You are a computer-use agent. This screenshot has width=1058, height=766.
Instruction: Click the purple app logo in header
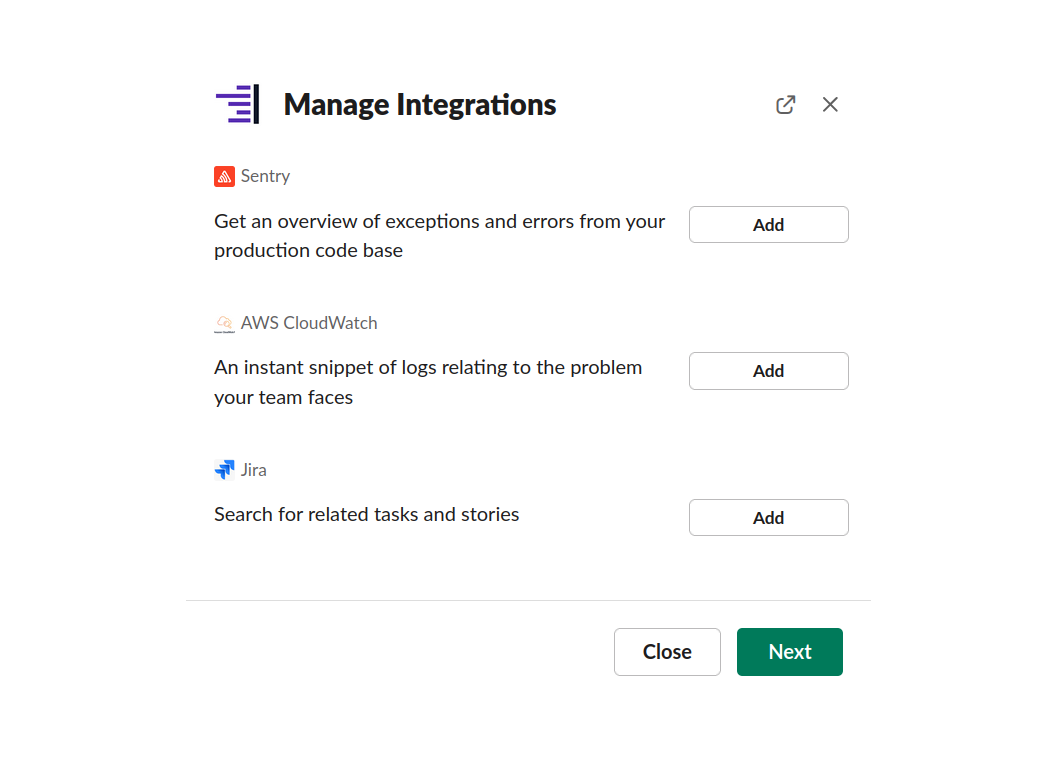click(238, 105)
